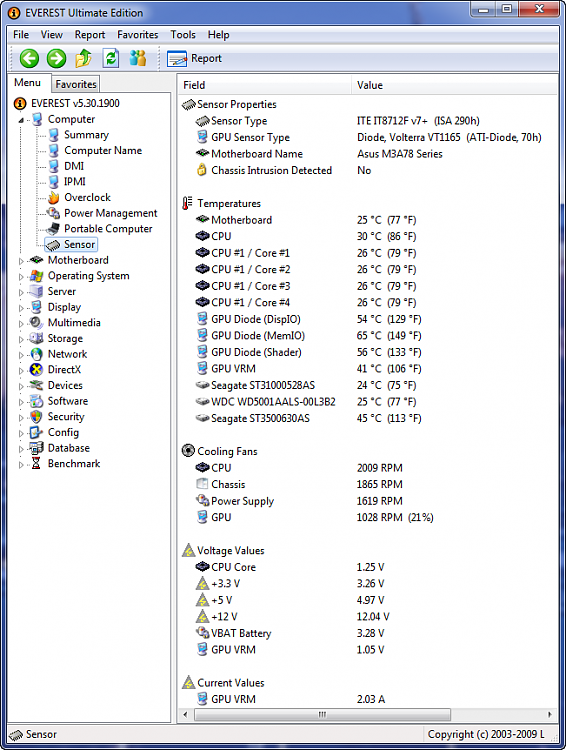Click the green Back arrow icon
The width and height of the screenshot is (566, 750).
pyautogui.click(x=29, y=59)
